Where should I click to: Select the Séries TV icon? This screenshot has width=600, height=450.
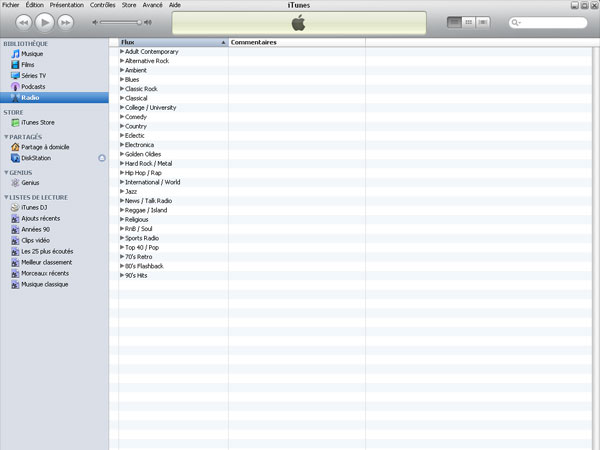pyautogui.click(x=15, y=75)
